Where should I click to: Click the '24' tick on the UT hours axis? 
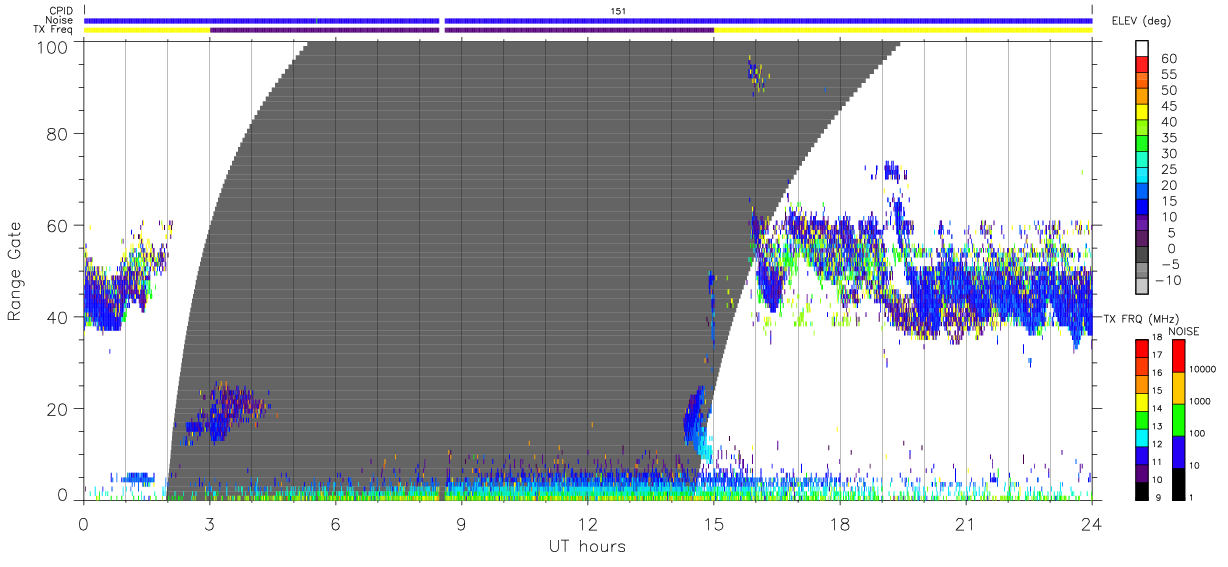1091,523
